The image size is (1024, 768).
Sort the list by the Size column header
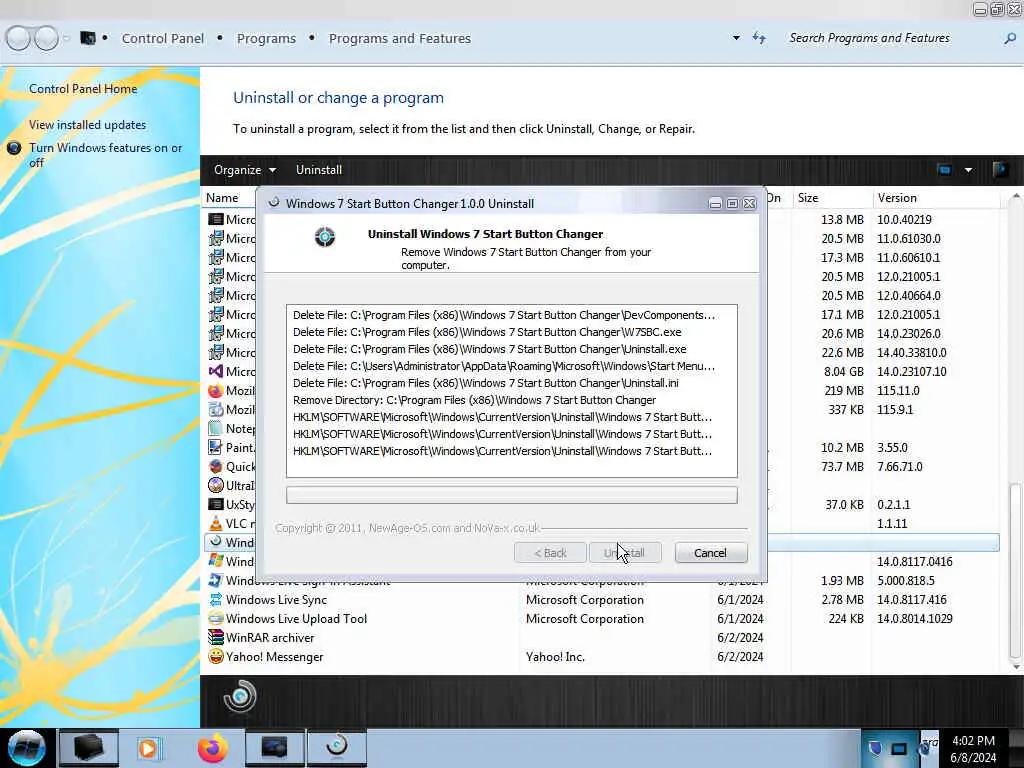[x=808, y=198]
